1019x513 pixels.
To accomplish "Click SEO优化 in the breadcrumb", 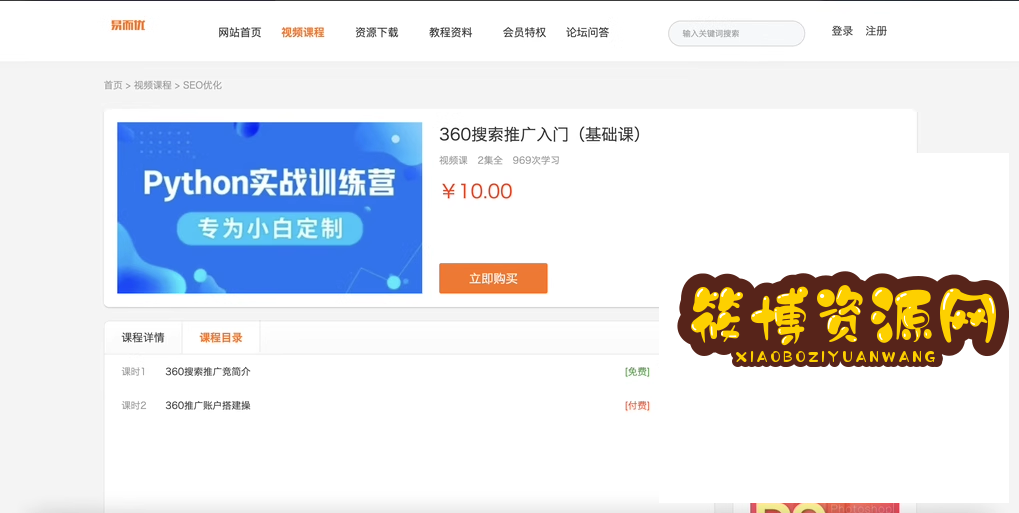I will click(x=202, y=85).
